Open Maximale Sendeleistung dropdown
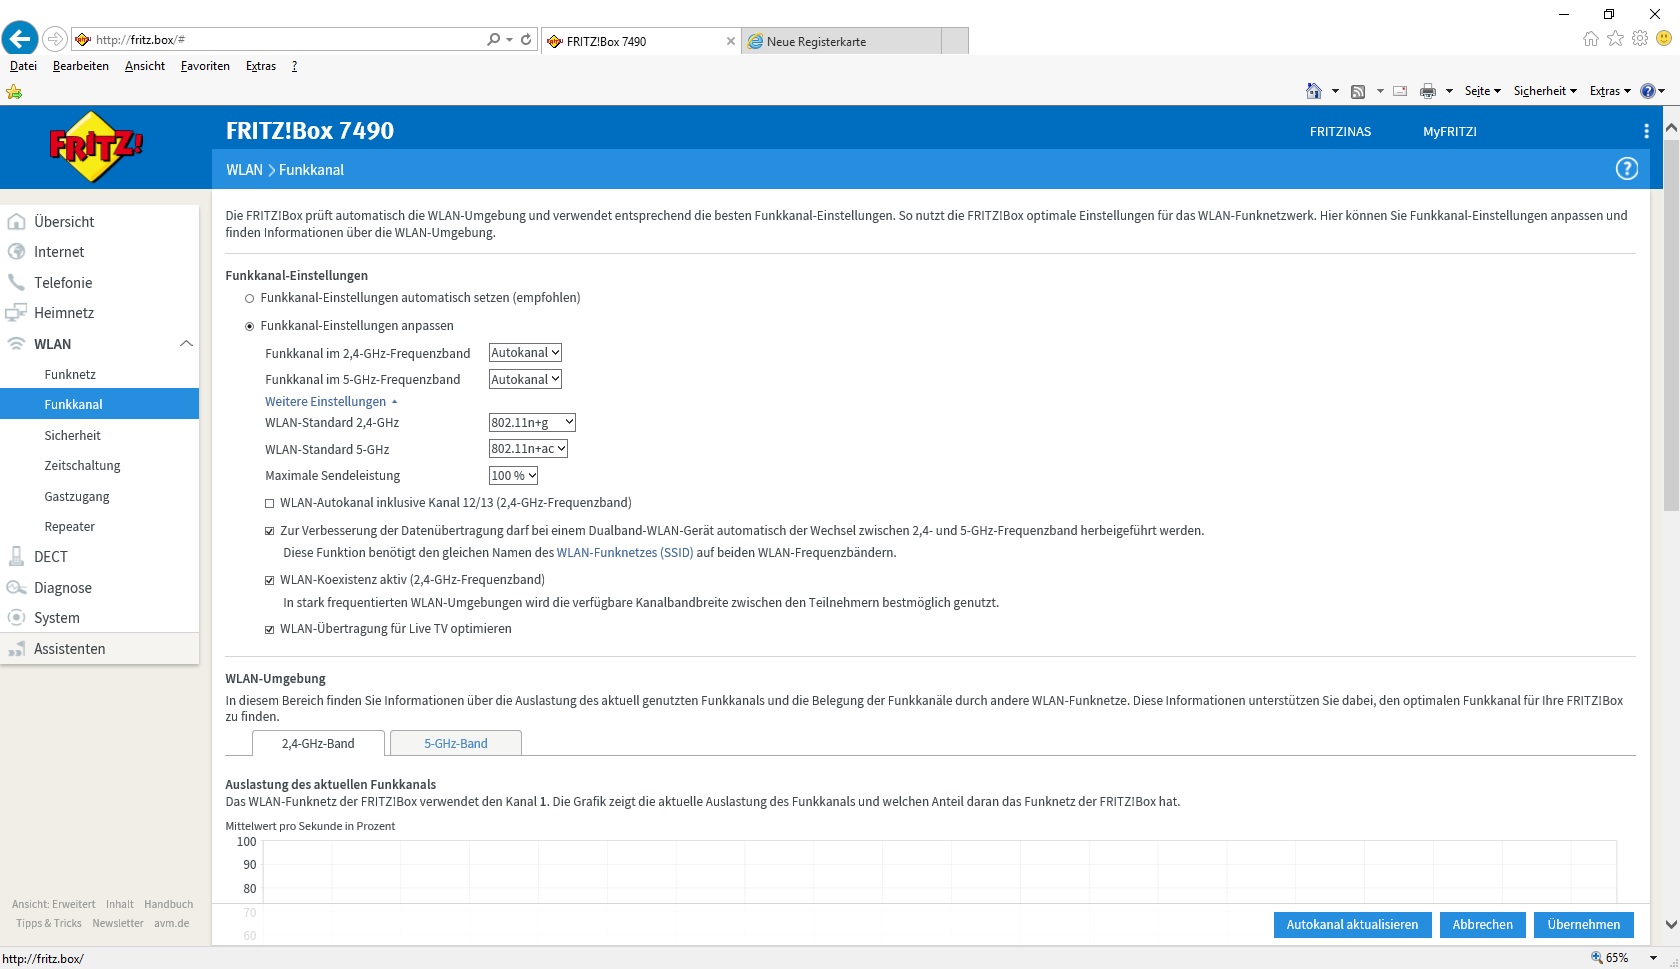The image size is (1680, 969). click(x=514, y=476)
